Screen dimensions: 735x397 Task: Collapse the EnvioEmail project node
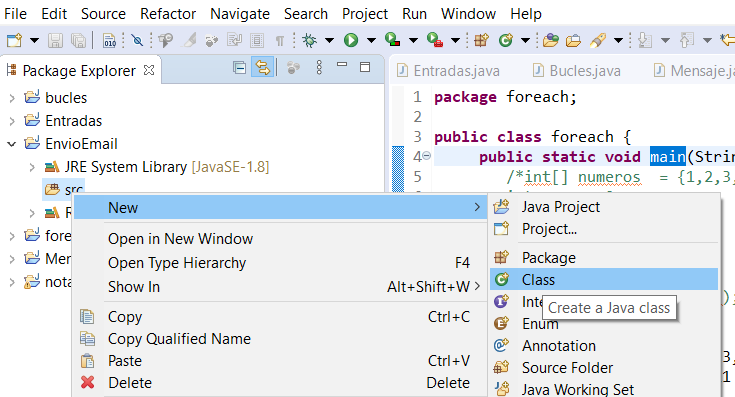(x=12, y=144)
